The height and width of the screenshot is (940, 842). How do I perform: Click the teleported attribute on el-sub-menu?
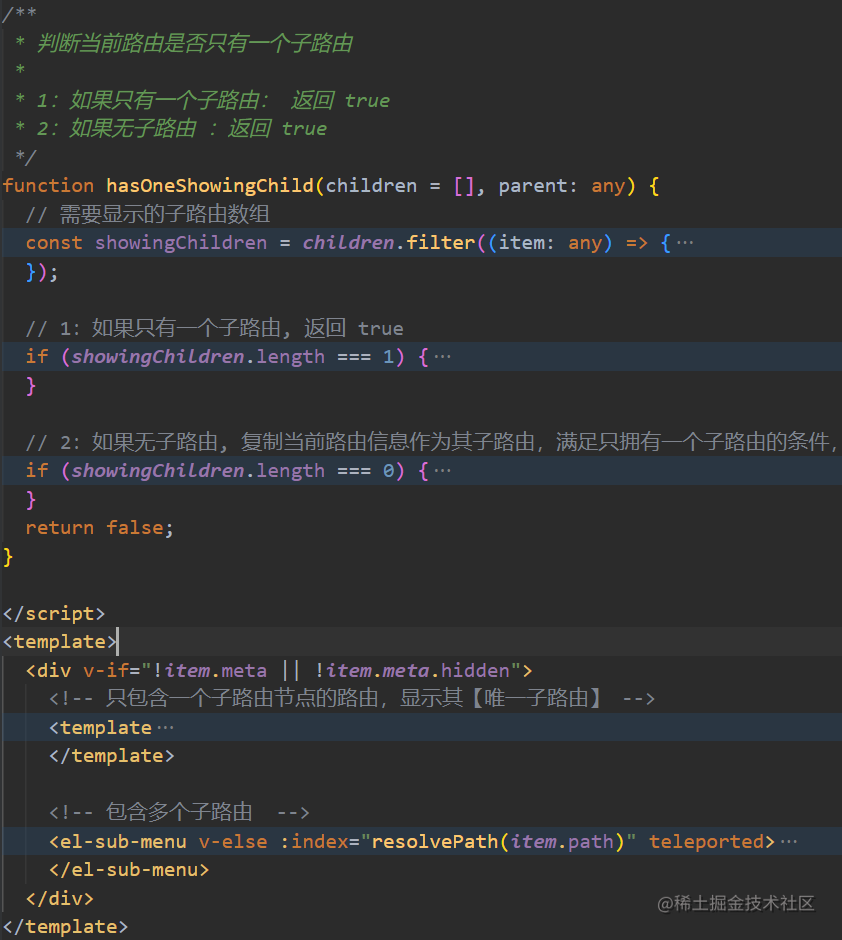[707, 841]
